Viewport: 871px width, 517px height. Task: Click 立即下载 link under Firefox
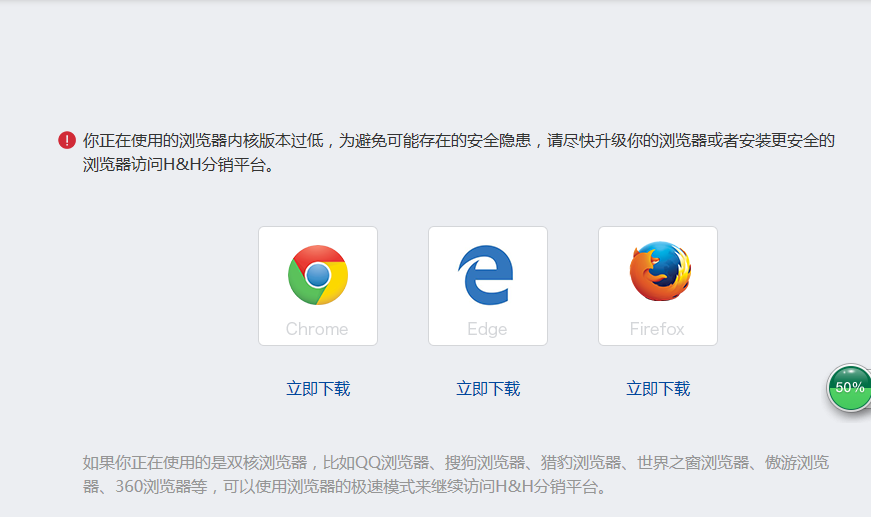coord(658,388)
